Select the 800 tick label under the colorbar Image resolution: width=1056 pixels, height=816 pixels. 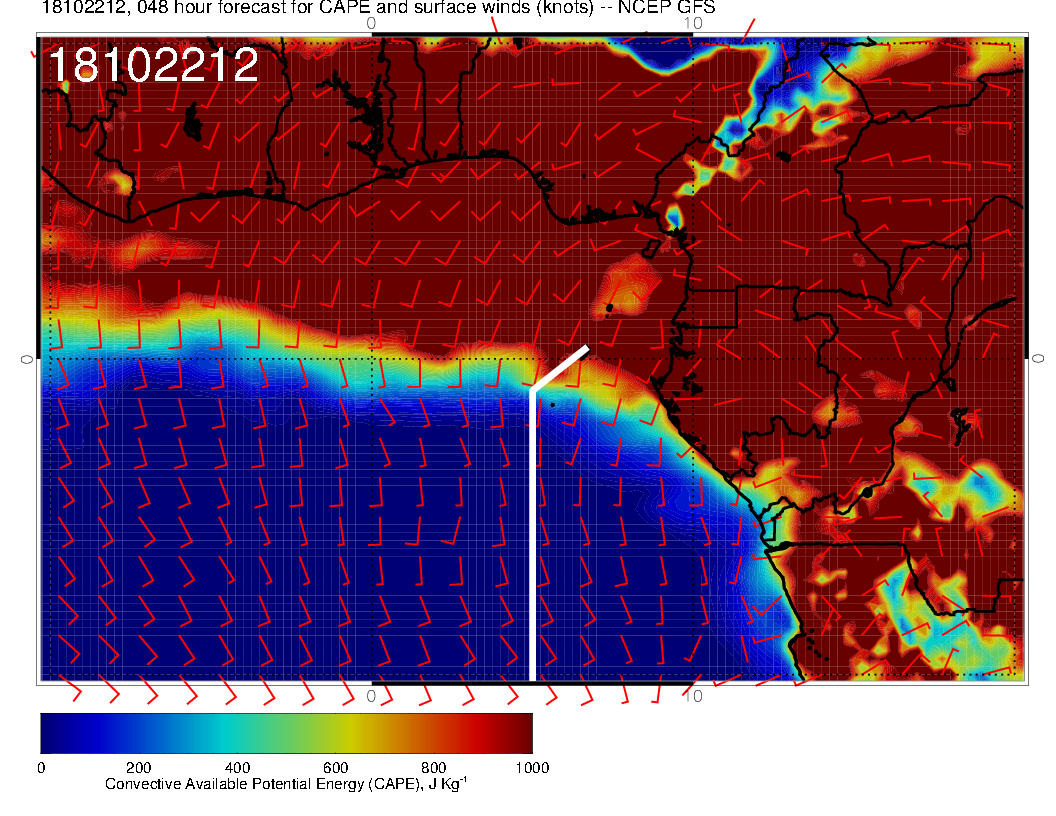(433, 768)
